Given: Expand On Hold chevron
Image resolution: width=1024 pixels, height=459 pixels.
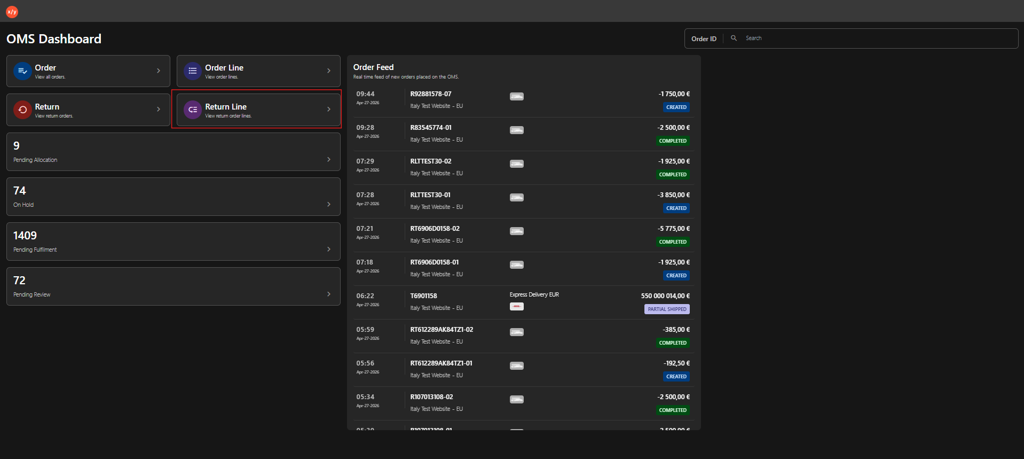Looking at the screenshot, I should click(x=328, y=204).
